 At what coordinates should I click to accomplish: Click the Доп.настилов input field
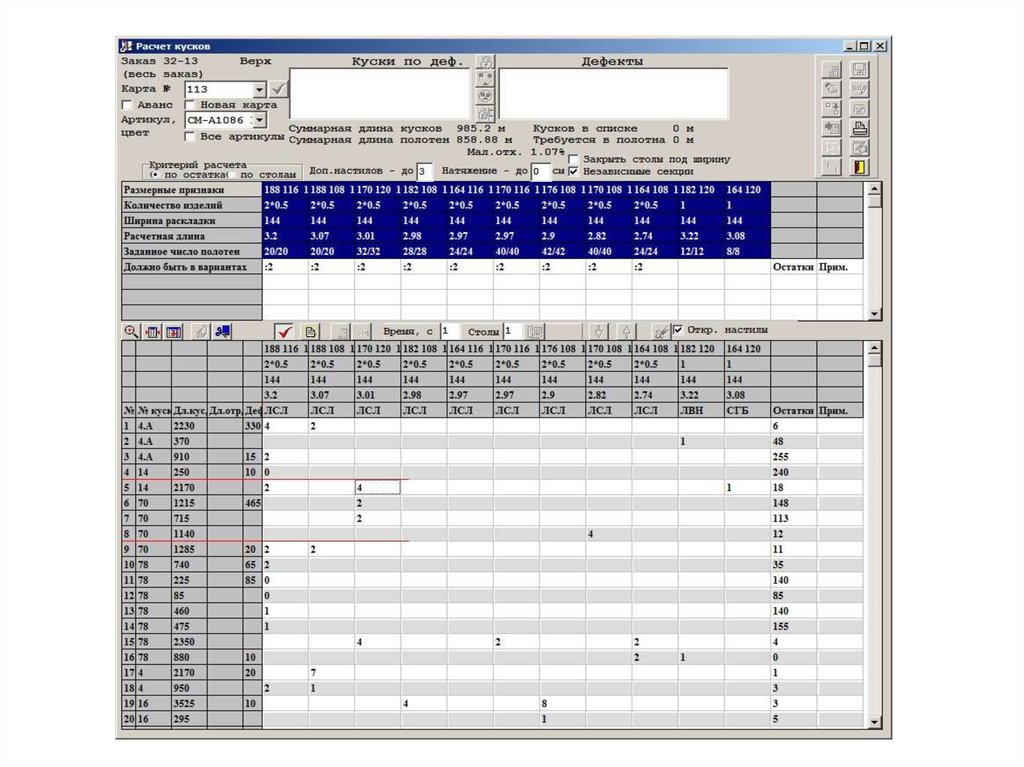coord(423,171)
